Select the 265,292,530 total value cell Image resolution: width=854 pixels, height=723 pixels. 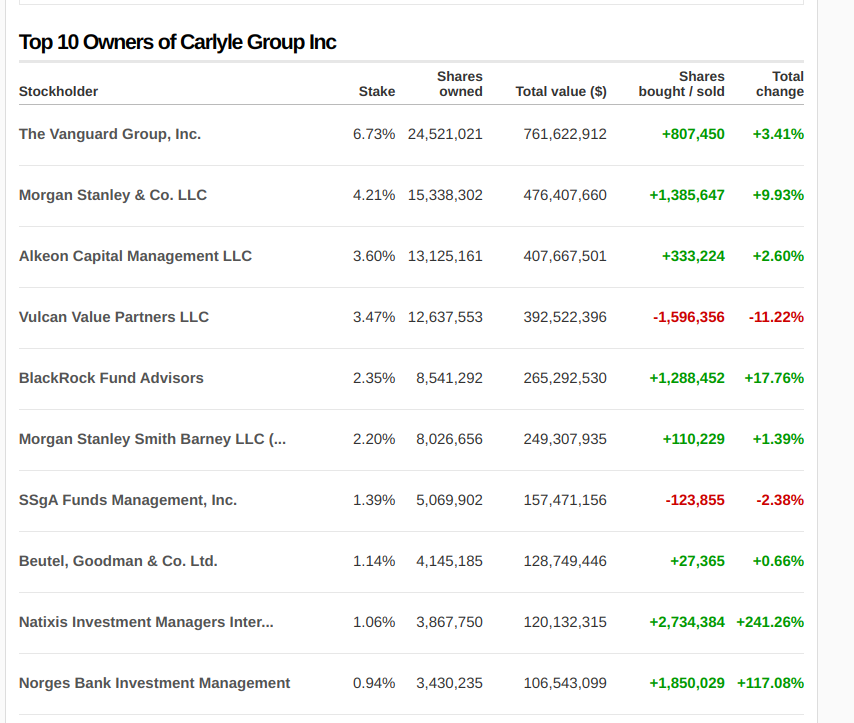565,378
